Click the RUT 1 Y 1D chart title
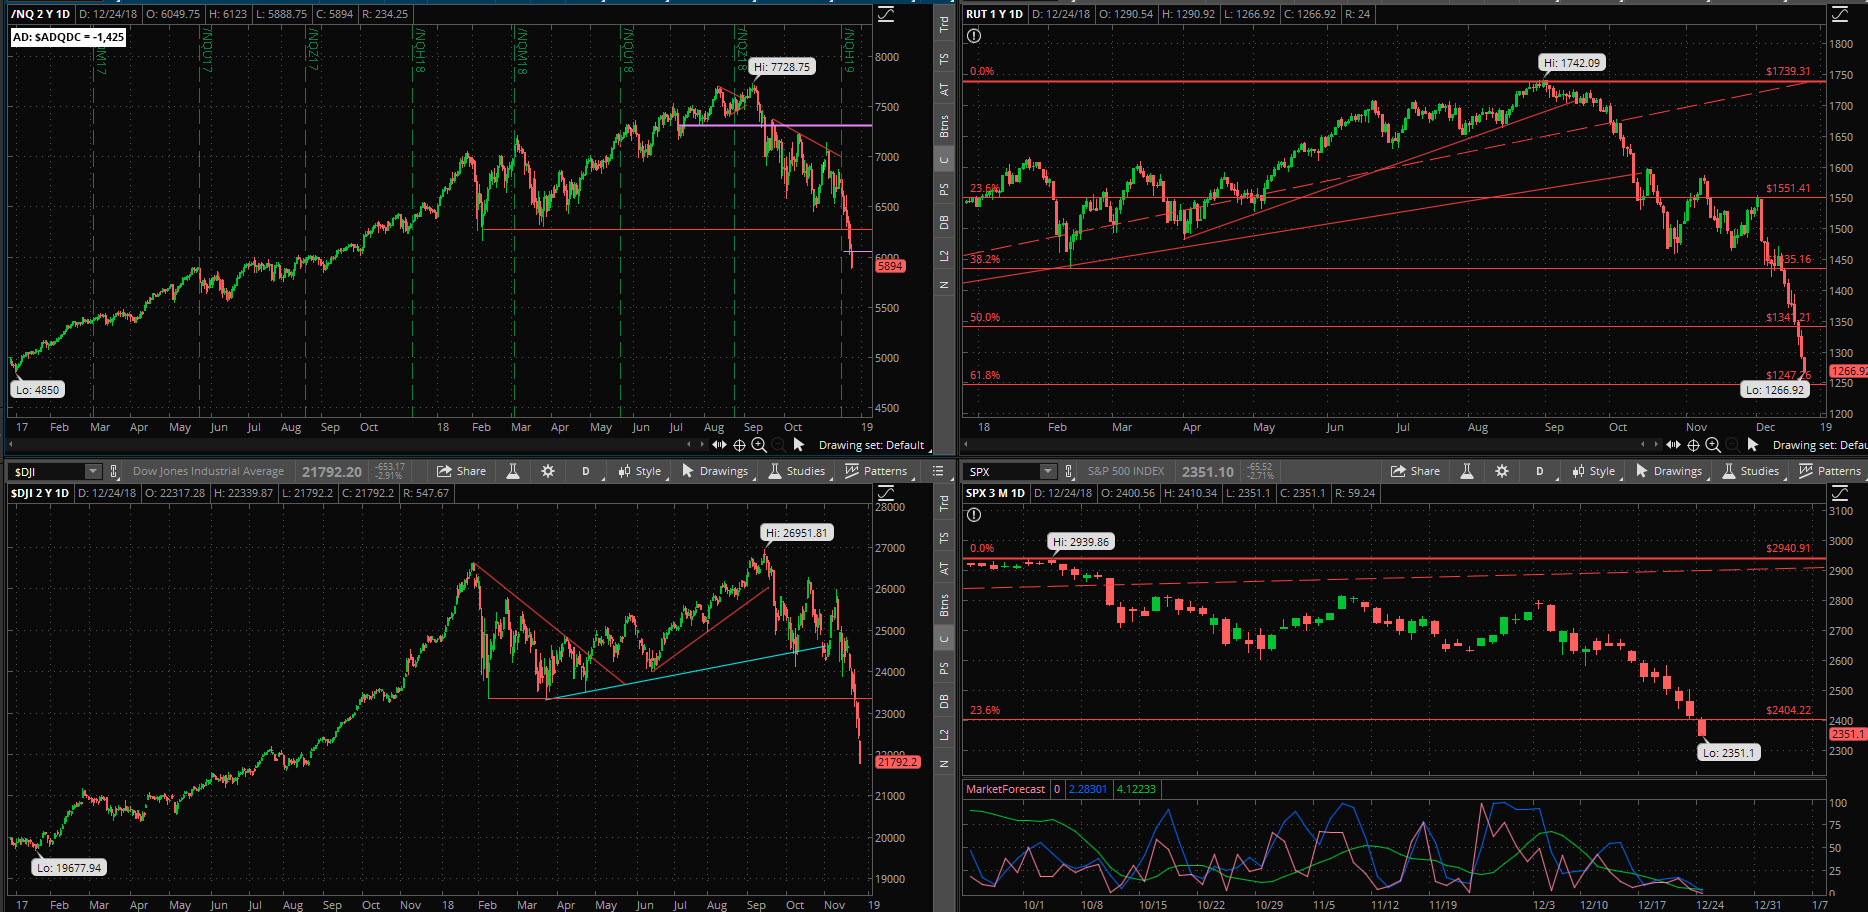The width and height of the screenshot is (1868, 912). (x=994, y=14)
